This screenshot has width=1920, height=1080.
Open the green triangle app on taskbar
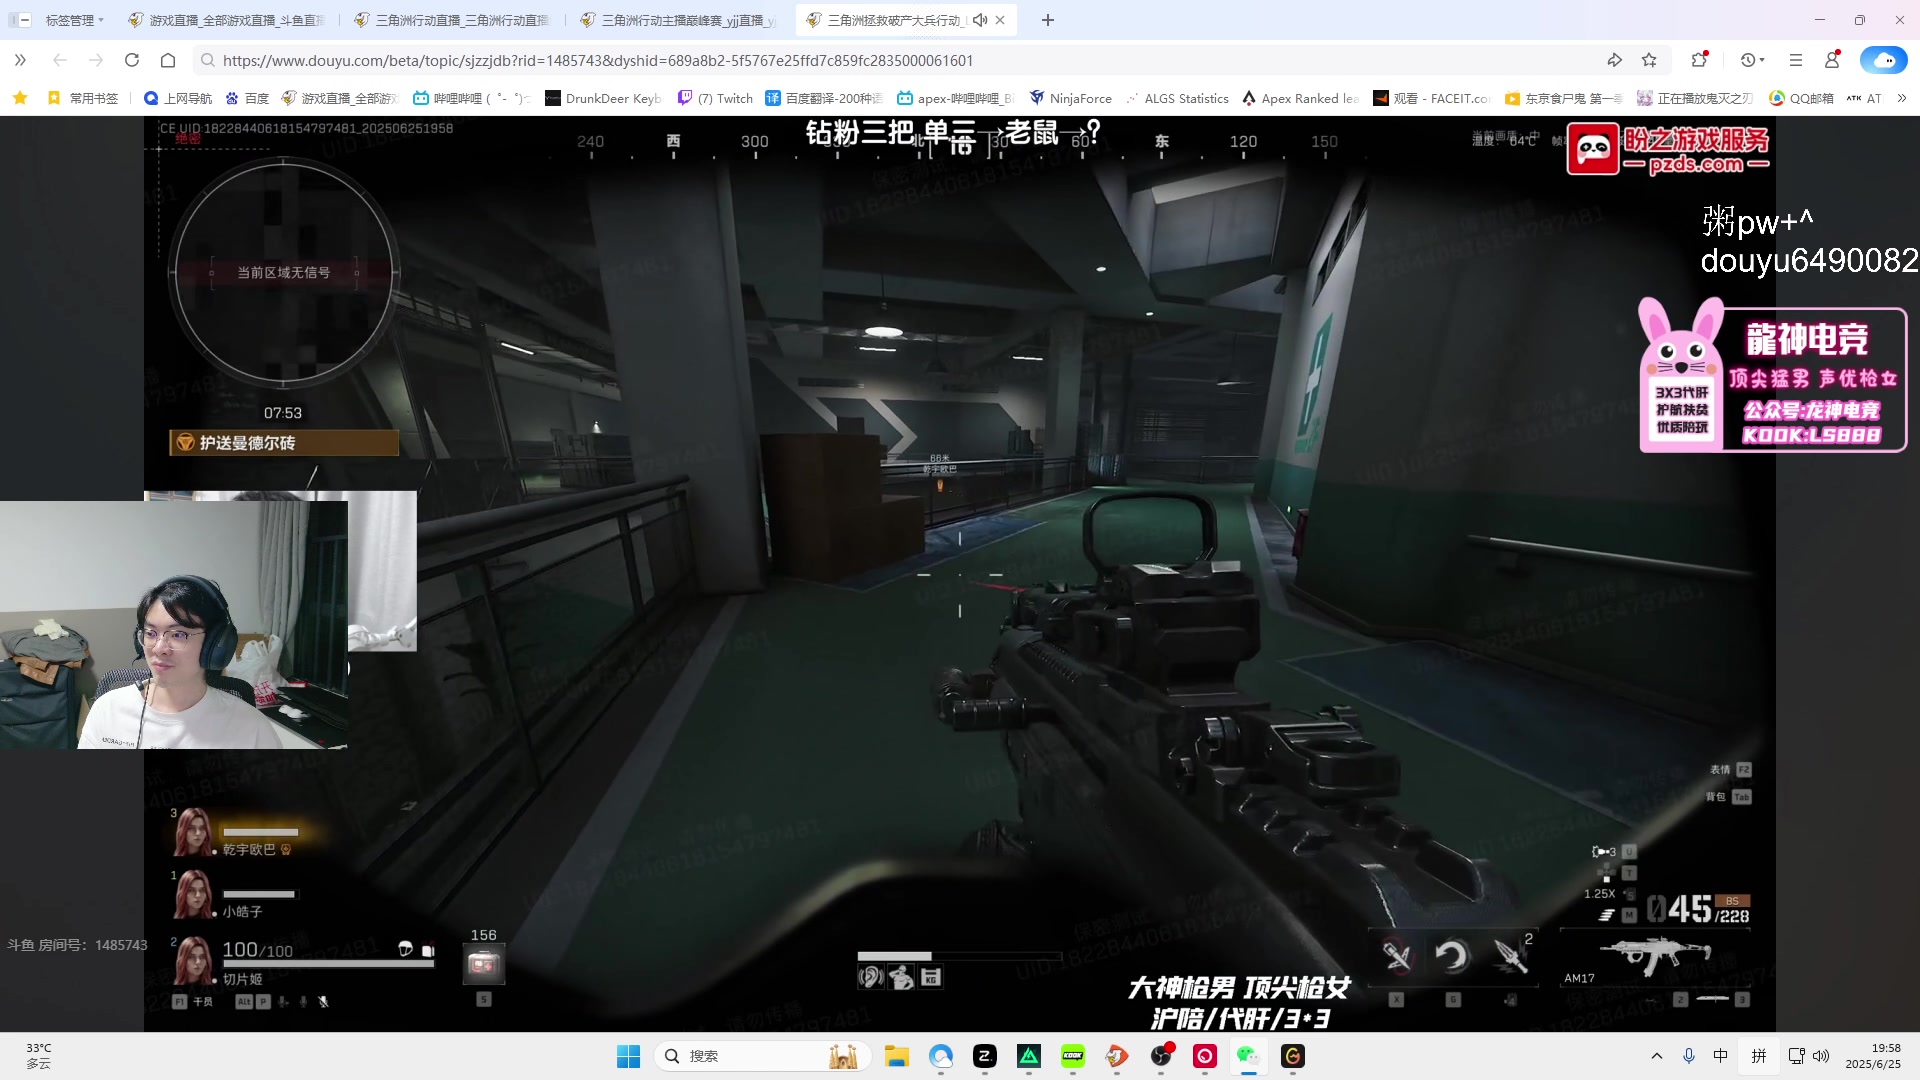pos(1029,1056)
